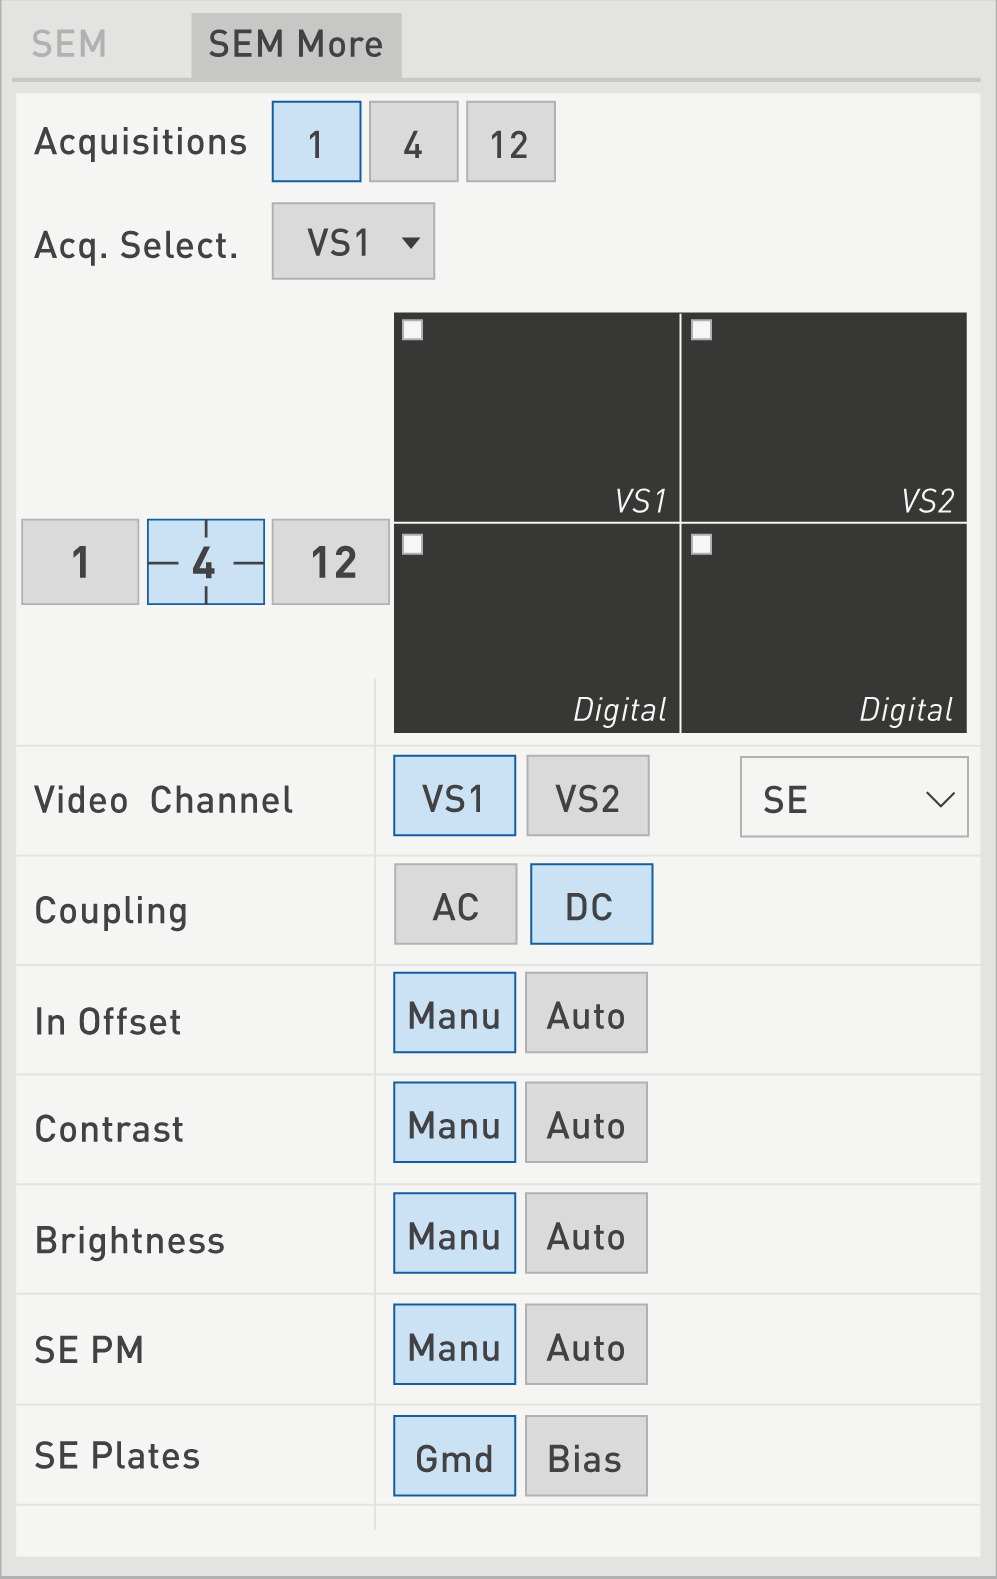The height and width of the screenshot is (1579, 997).
Task: Select the single-pane layout button
Action: [x=80, y=562]
